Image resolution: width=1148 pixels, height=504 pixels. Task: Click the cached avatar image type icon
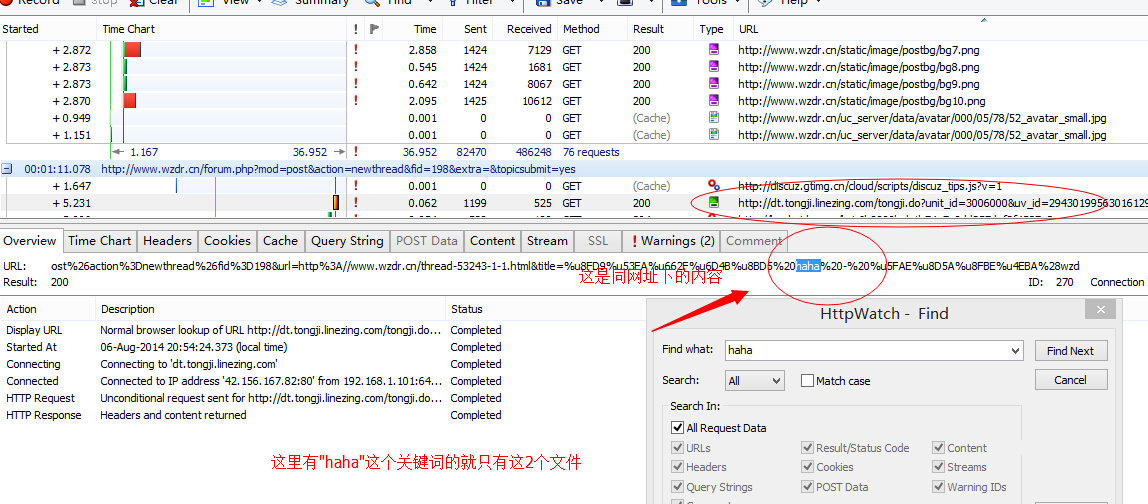tap(714, 118)
